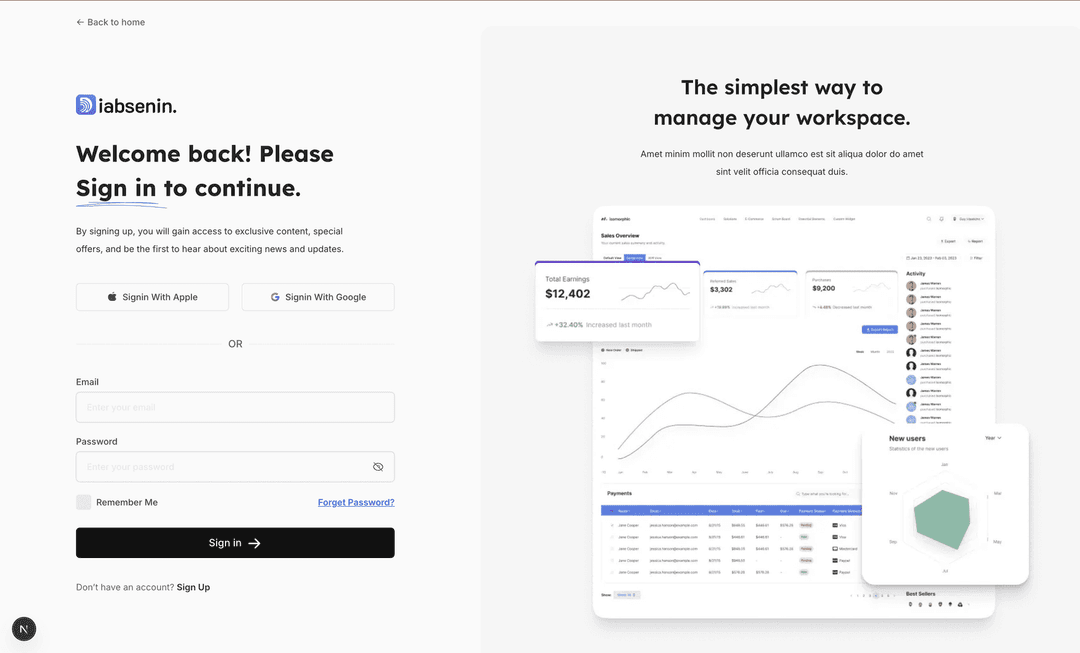Click the iabsenin logo icon

tap(86, 105)
